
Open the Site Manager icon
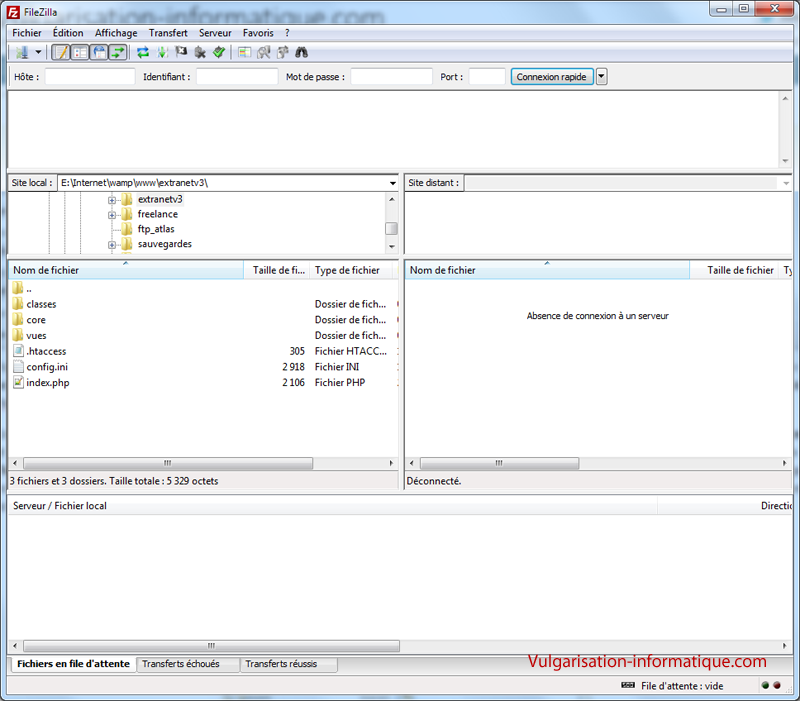click(x=21, y=52)
